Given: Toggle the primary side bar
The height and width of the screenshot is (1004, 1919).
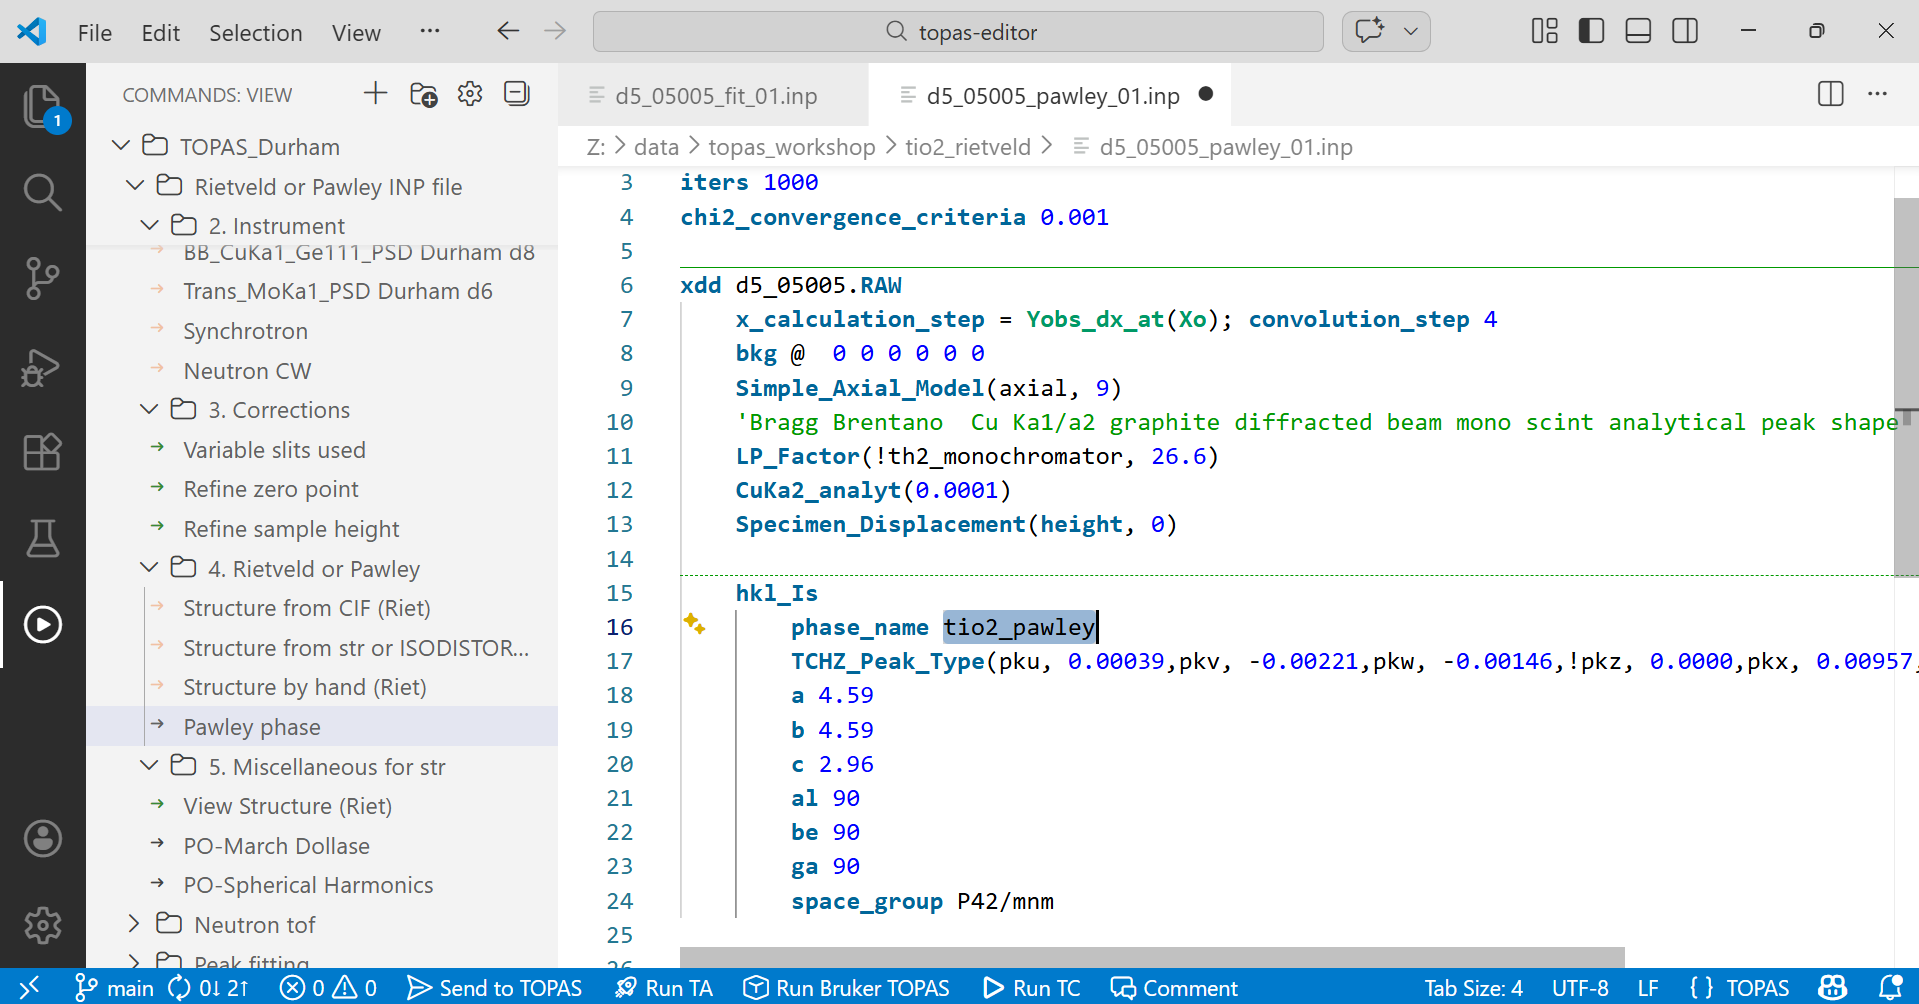Looking at the screenshot, I should (x=1591, y=31).
